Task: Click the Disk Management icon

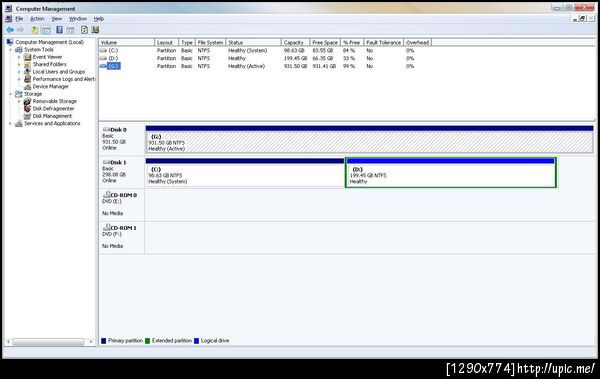Action: [x=27, y=116]
